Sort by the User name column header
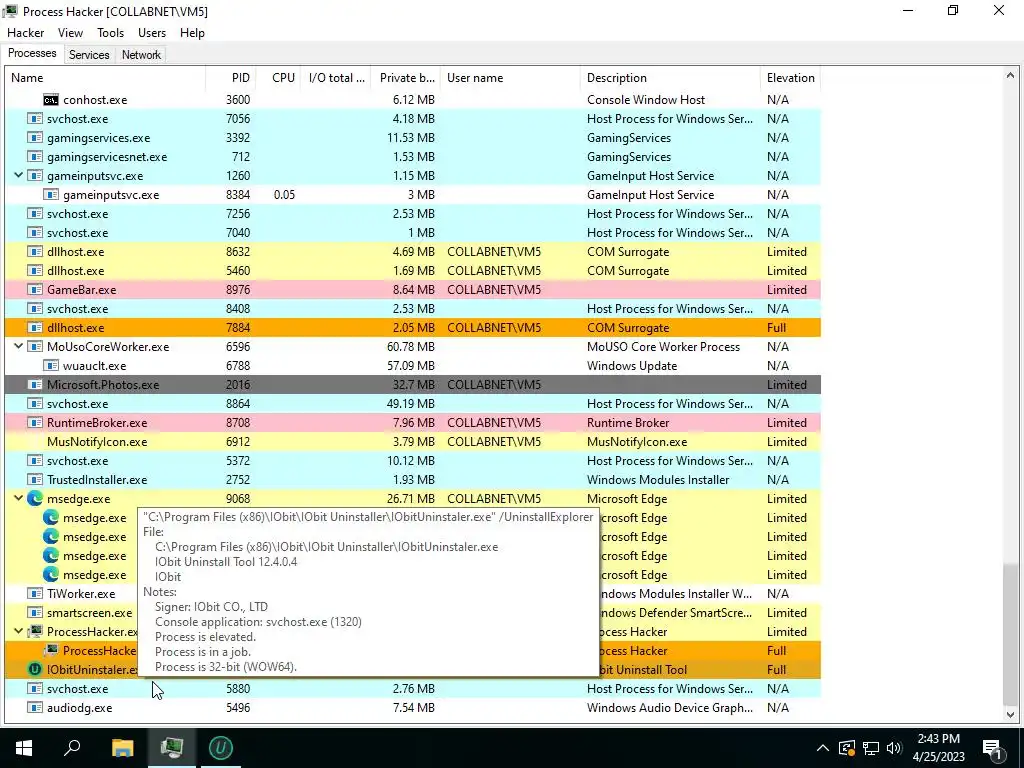 [x=510, y=78]
